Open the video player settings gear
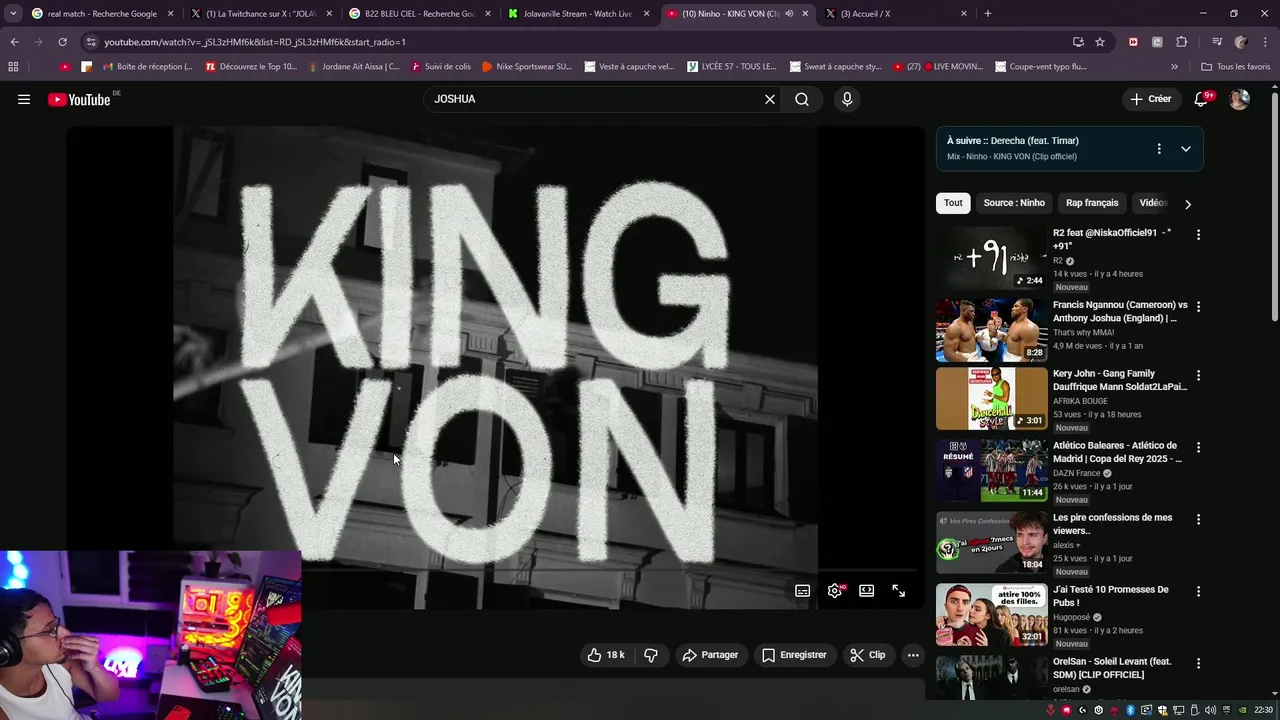Image resolution: width=1280 pixels, height=720 pixels. point(834,591)
